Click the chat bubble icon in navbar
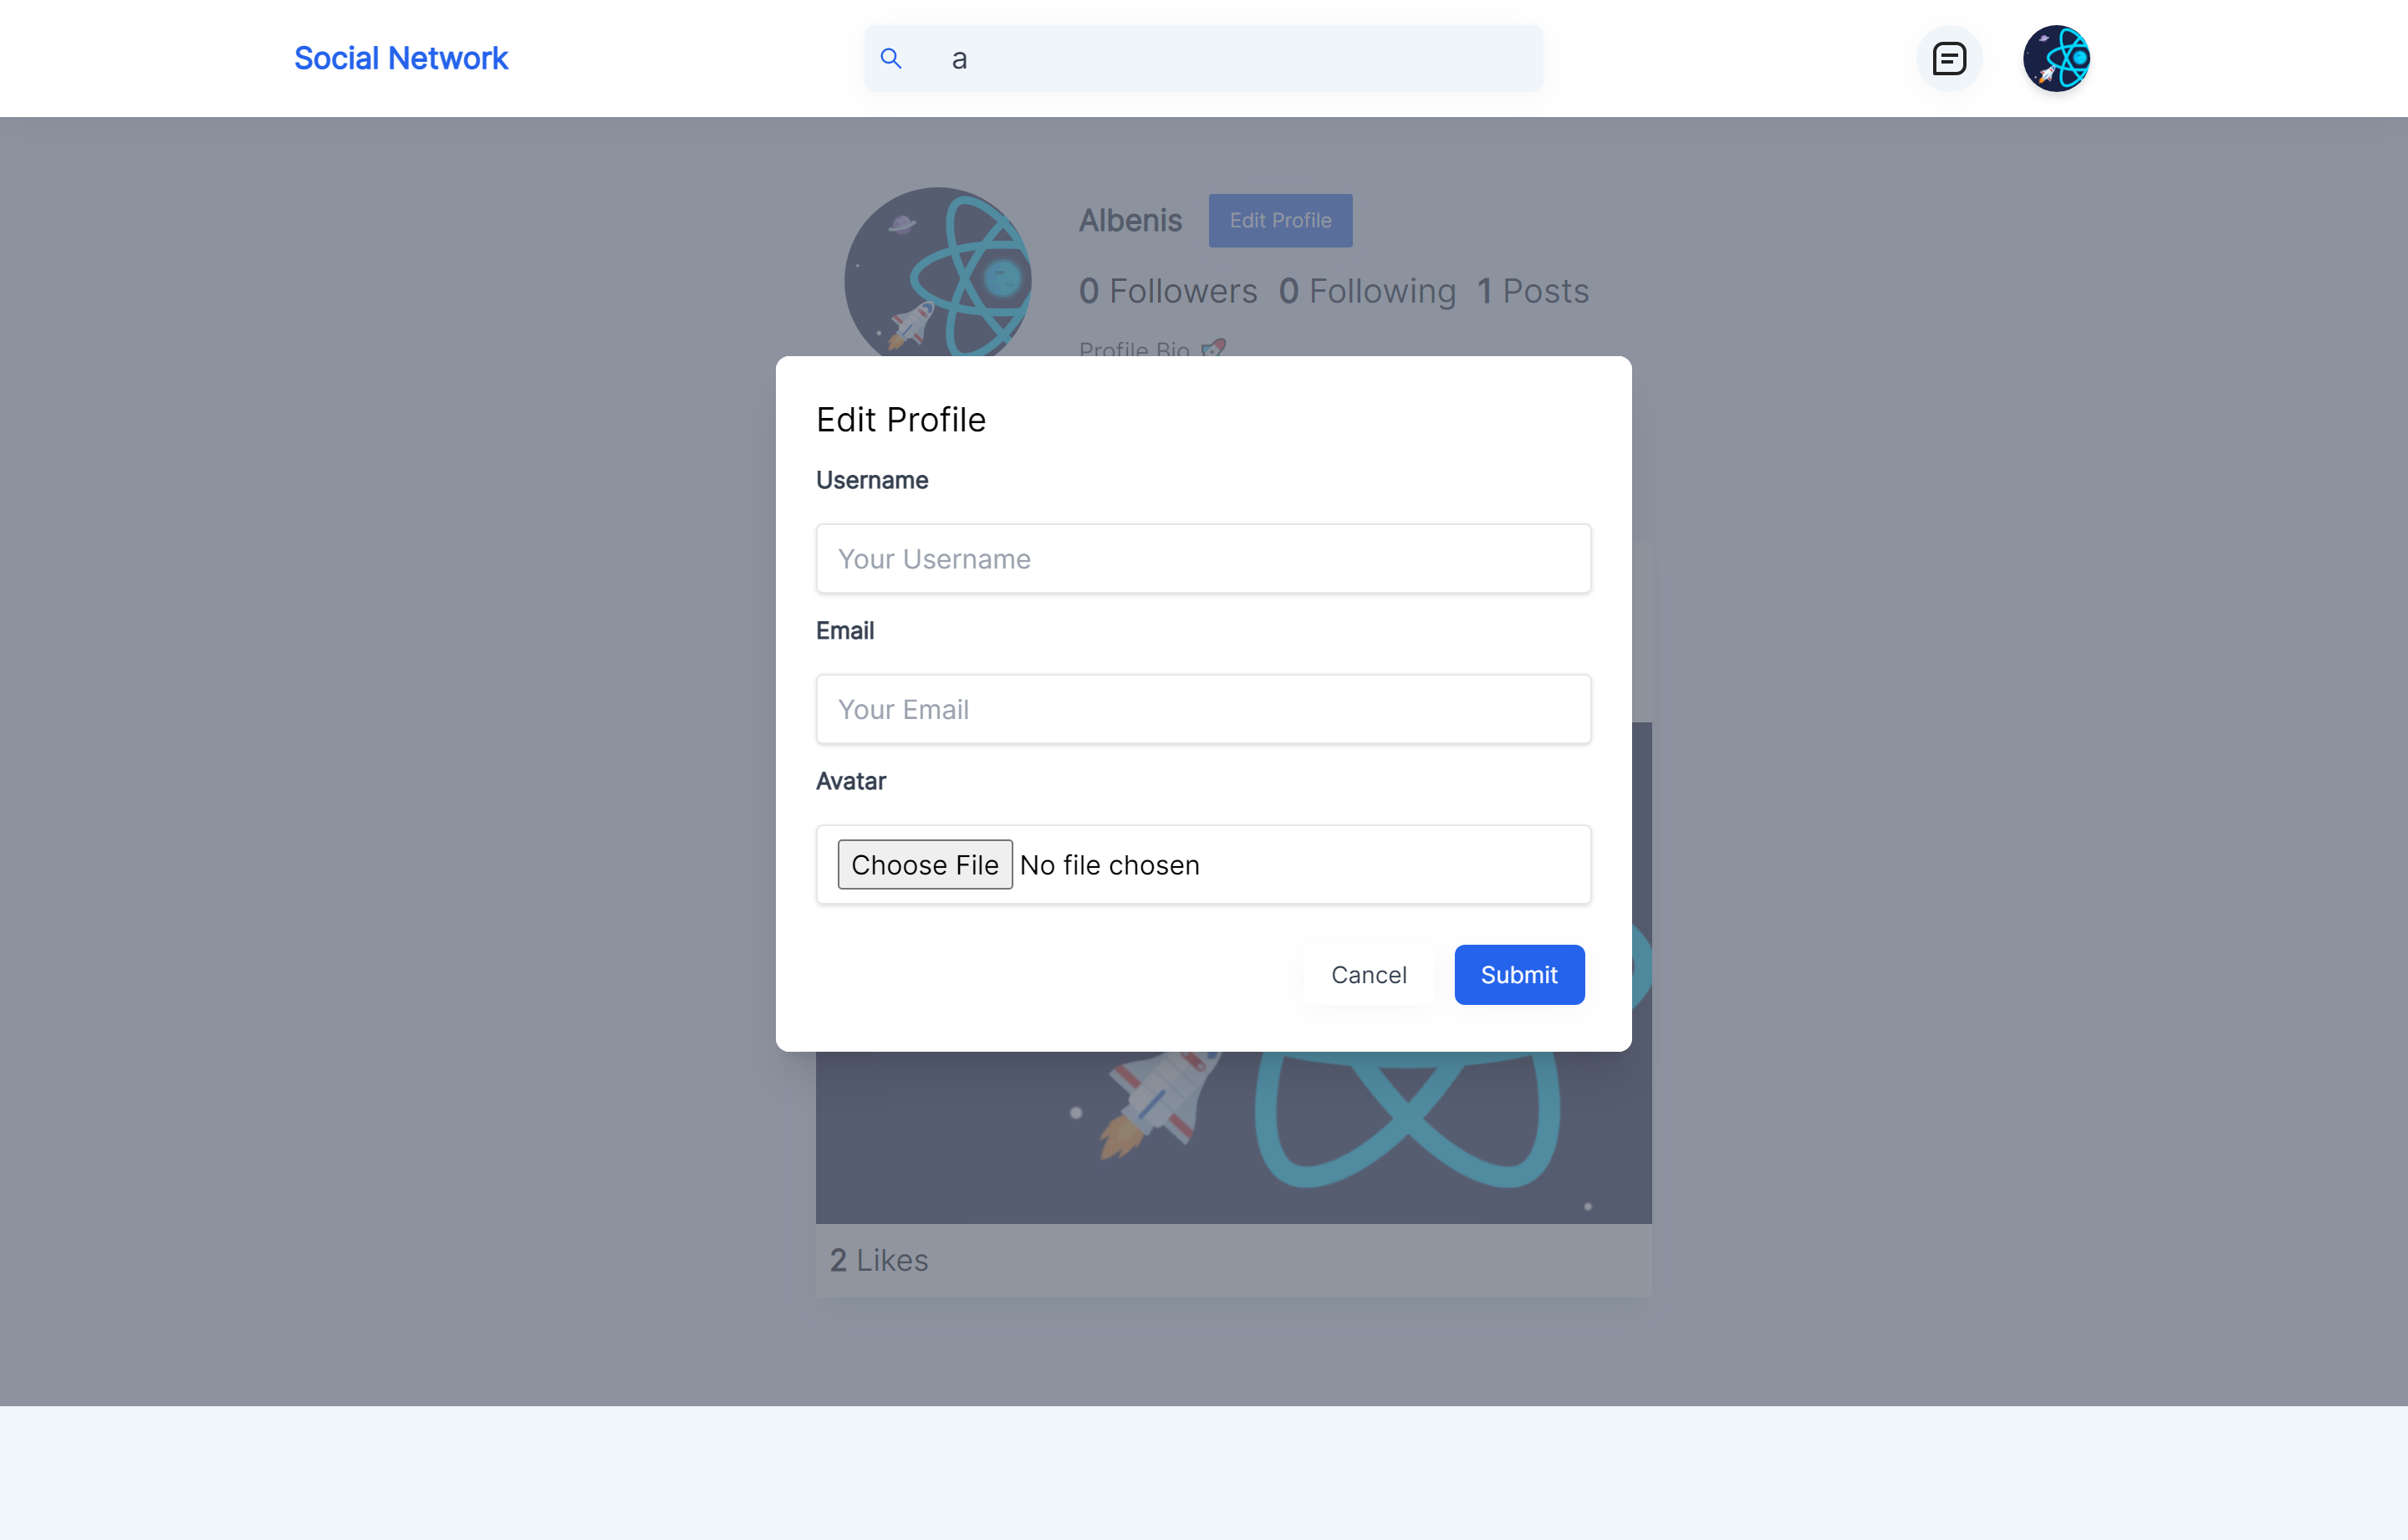The height and width of the screenshot is (1540, 2408). tap(1950, 58)
